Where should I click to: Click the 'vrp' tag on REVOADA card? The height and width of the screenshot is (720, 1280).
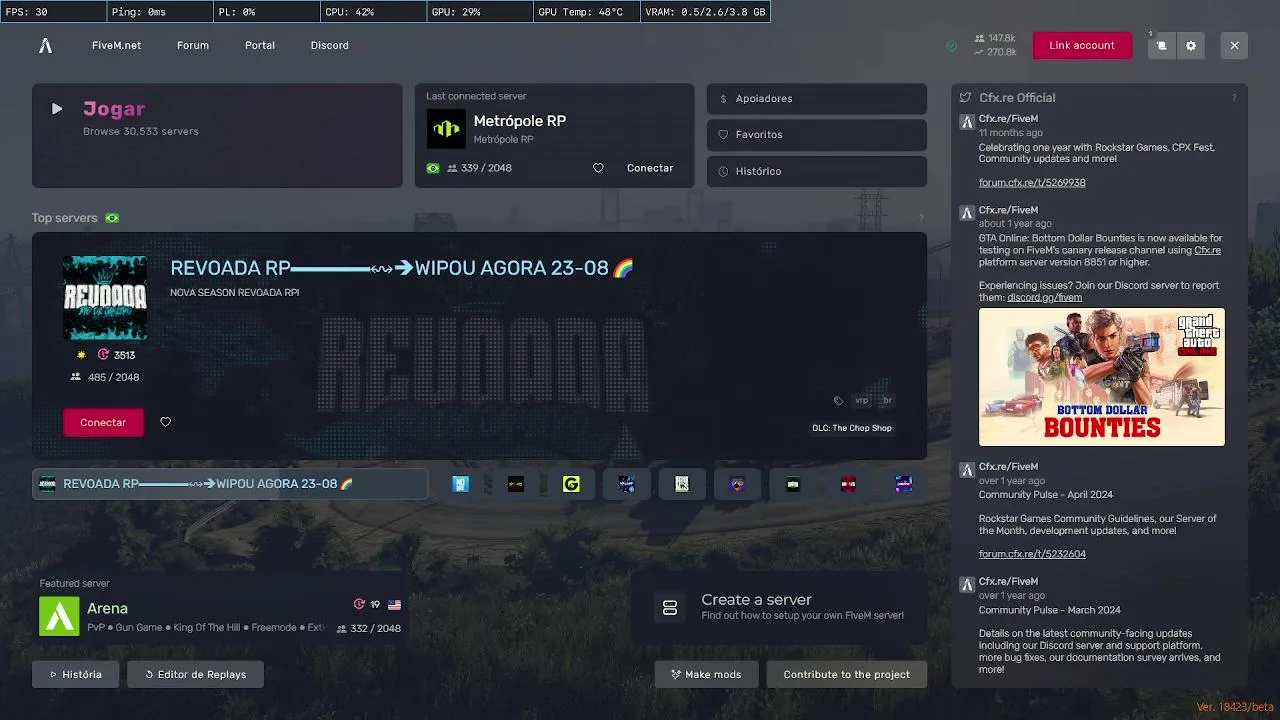tap(861, 400)
